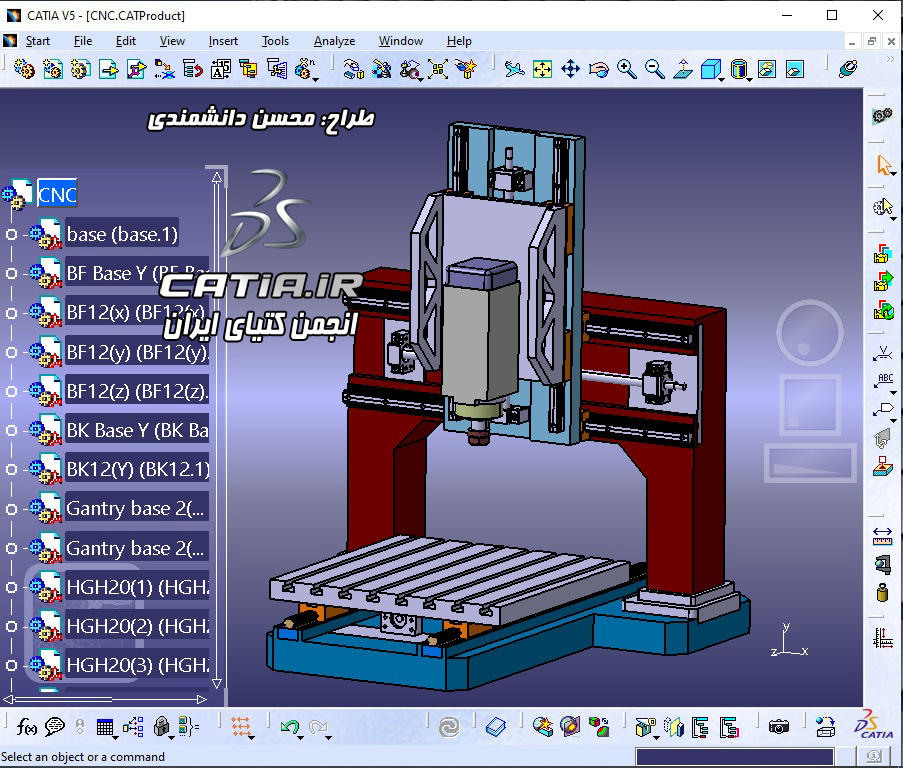
Task: Activate the Rotate view tool
Action: 599,69
